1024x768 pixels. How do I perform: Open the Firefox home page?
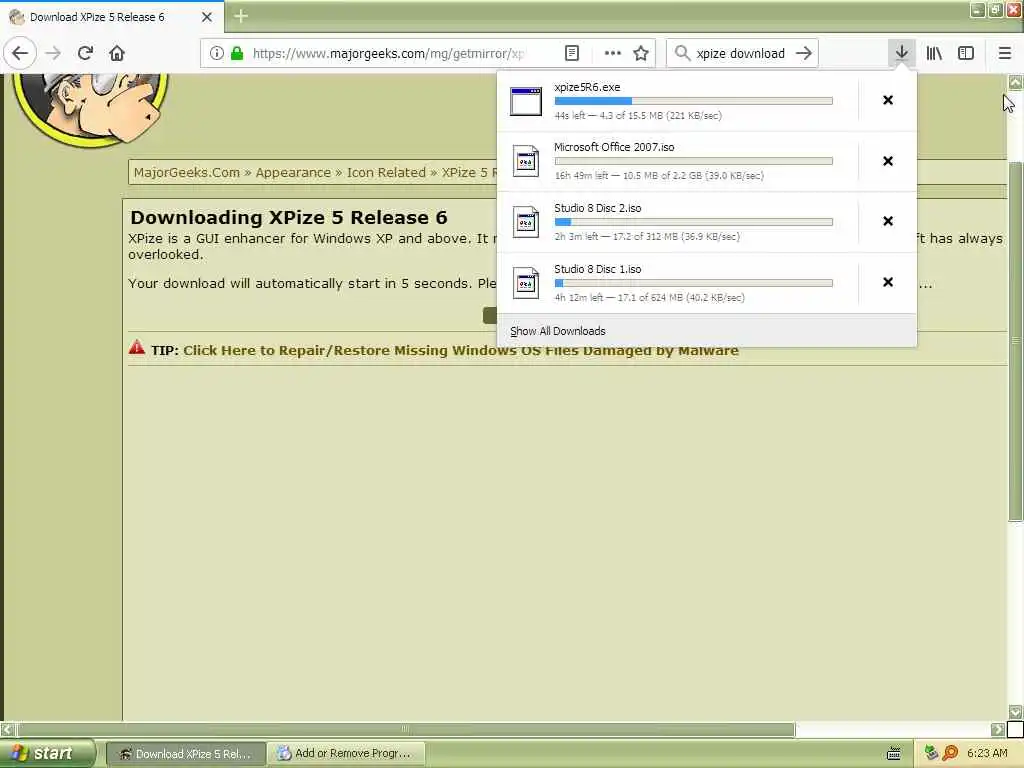click(x=117, y=53)
